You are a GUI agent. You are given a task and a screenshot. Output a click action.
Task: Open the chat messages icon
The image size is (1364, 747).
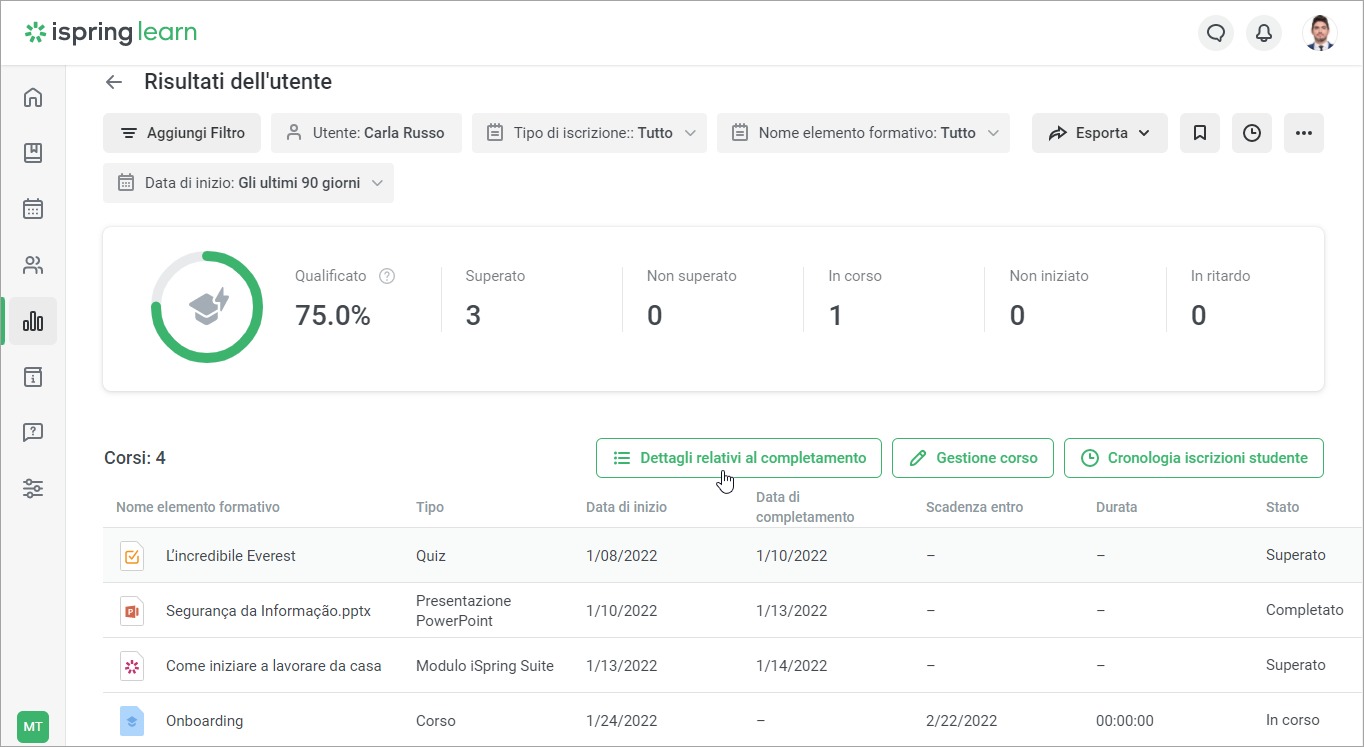point(1216,33)
